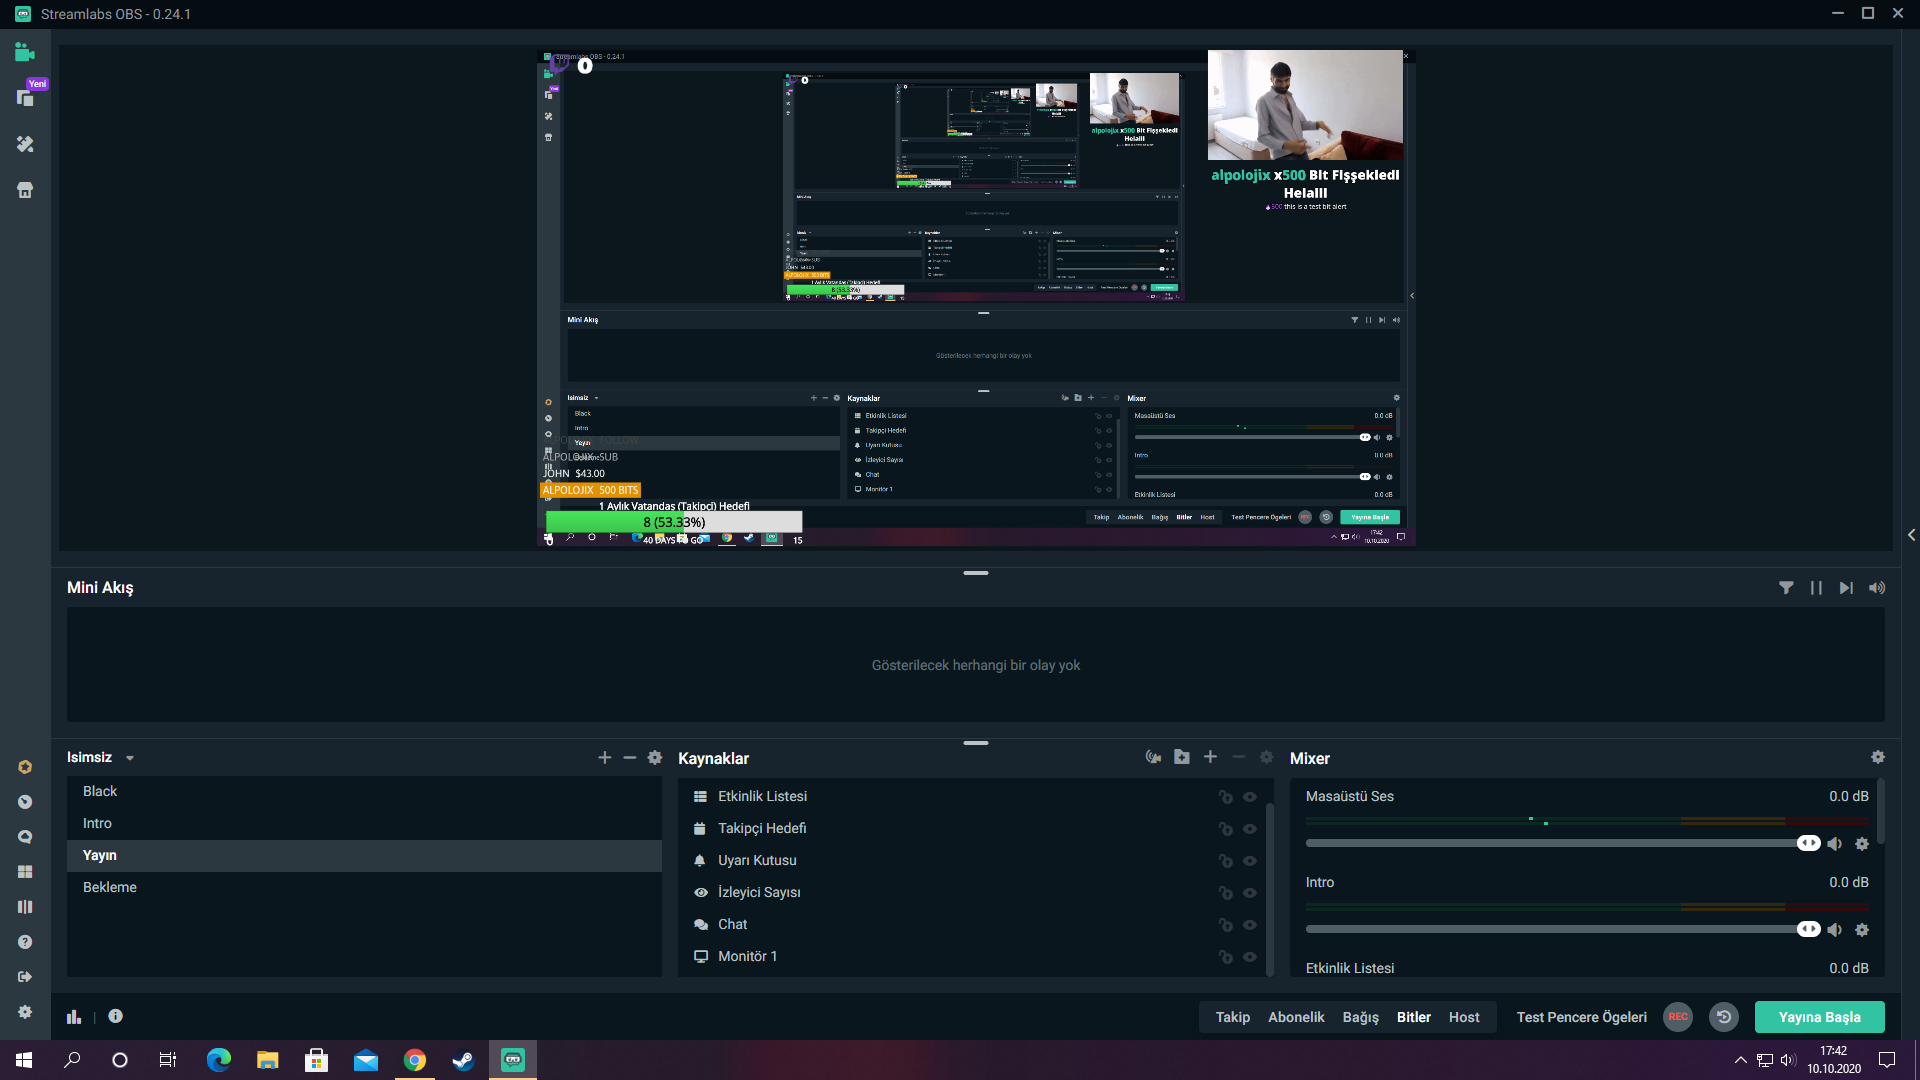Skip to next alert in Mini Akış
Screen dimensions: 1920x1080
pos(1846,588)
